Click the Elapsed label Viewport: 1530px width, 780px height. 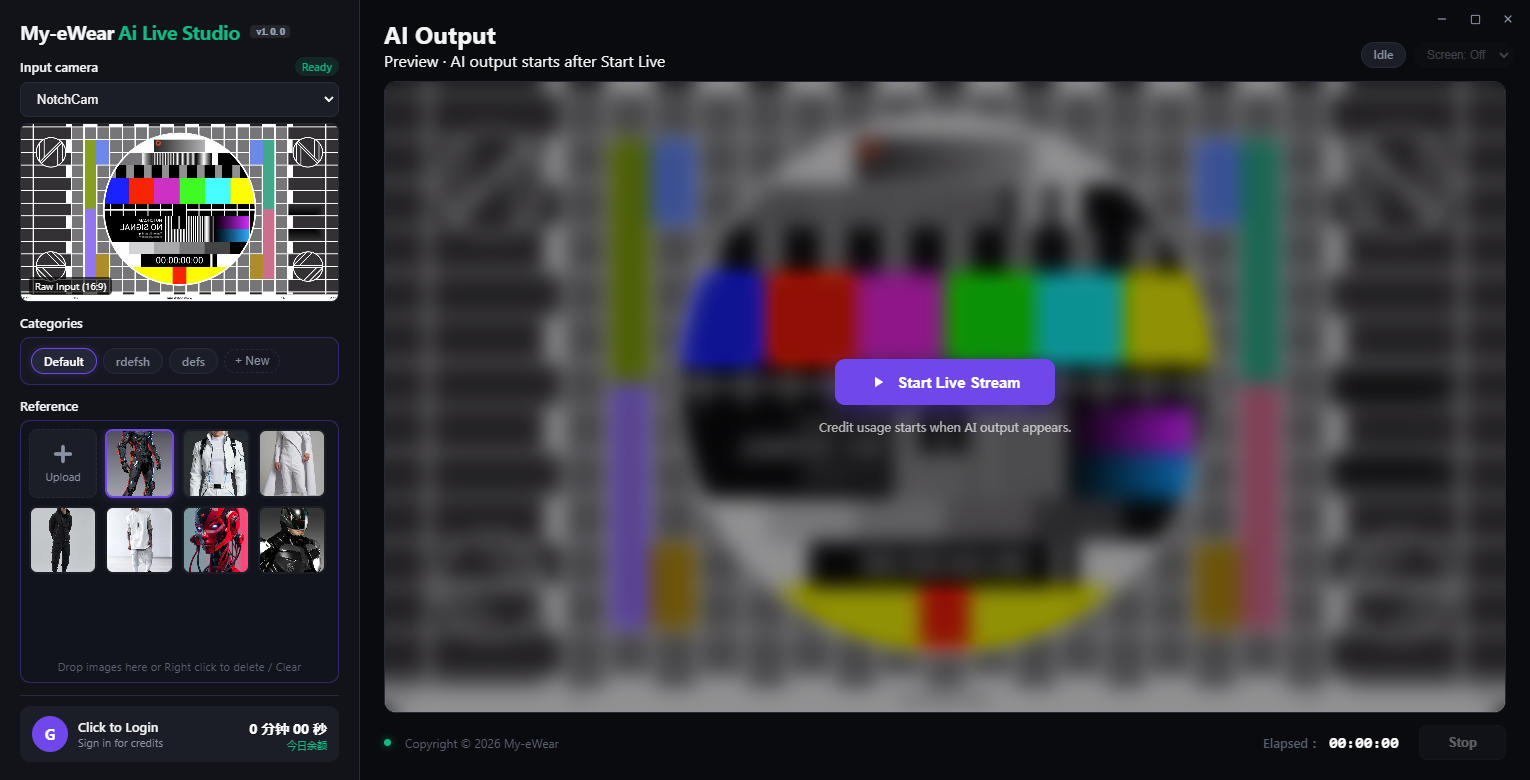point(1290,744)
